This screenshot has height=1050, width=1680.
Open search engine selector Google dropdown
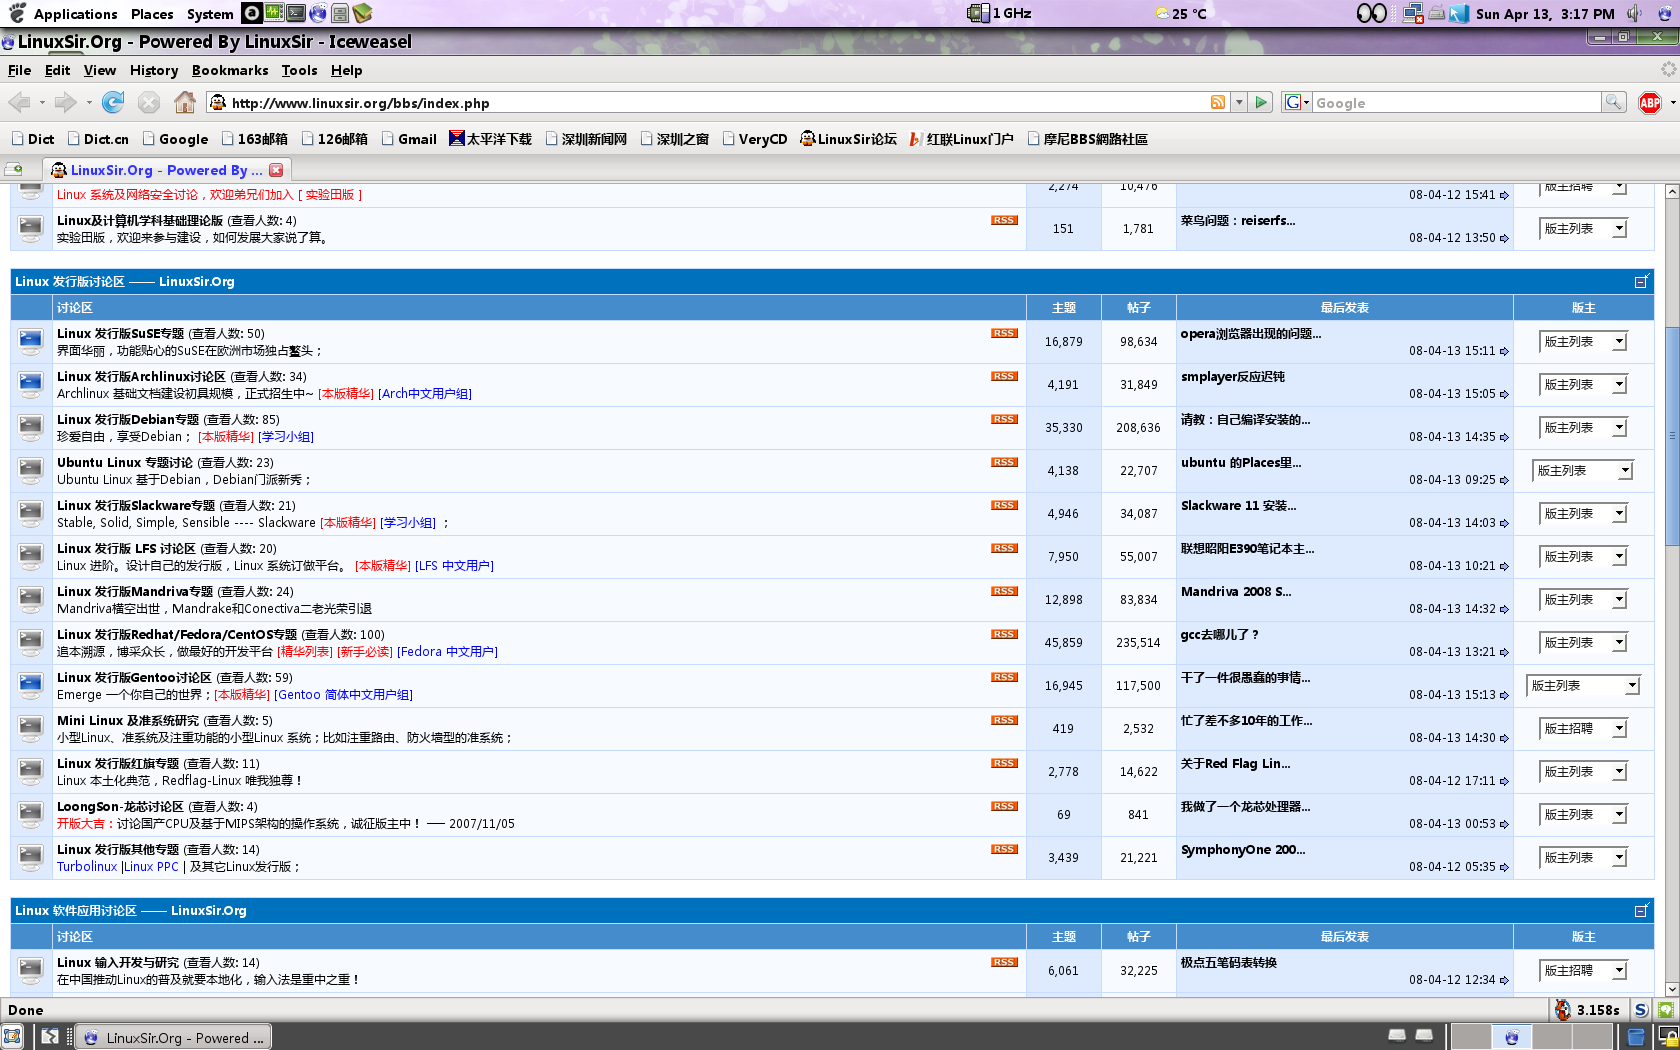pyautogui.click(x=1297, y=102)
